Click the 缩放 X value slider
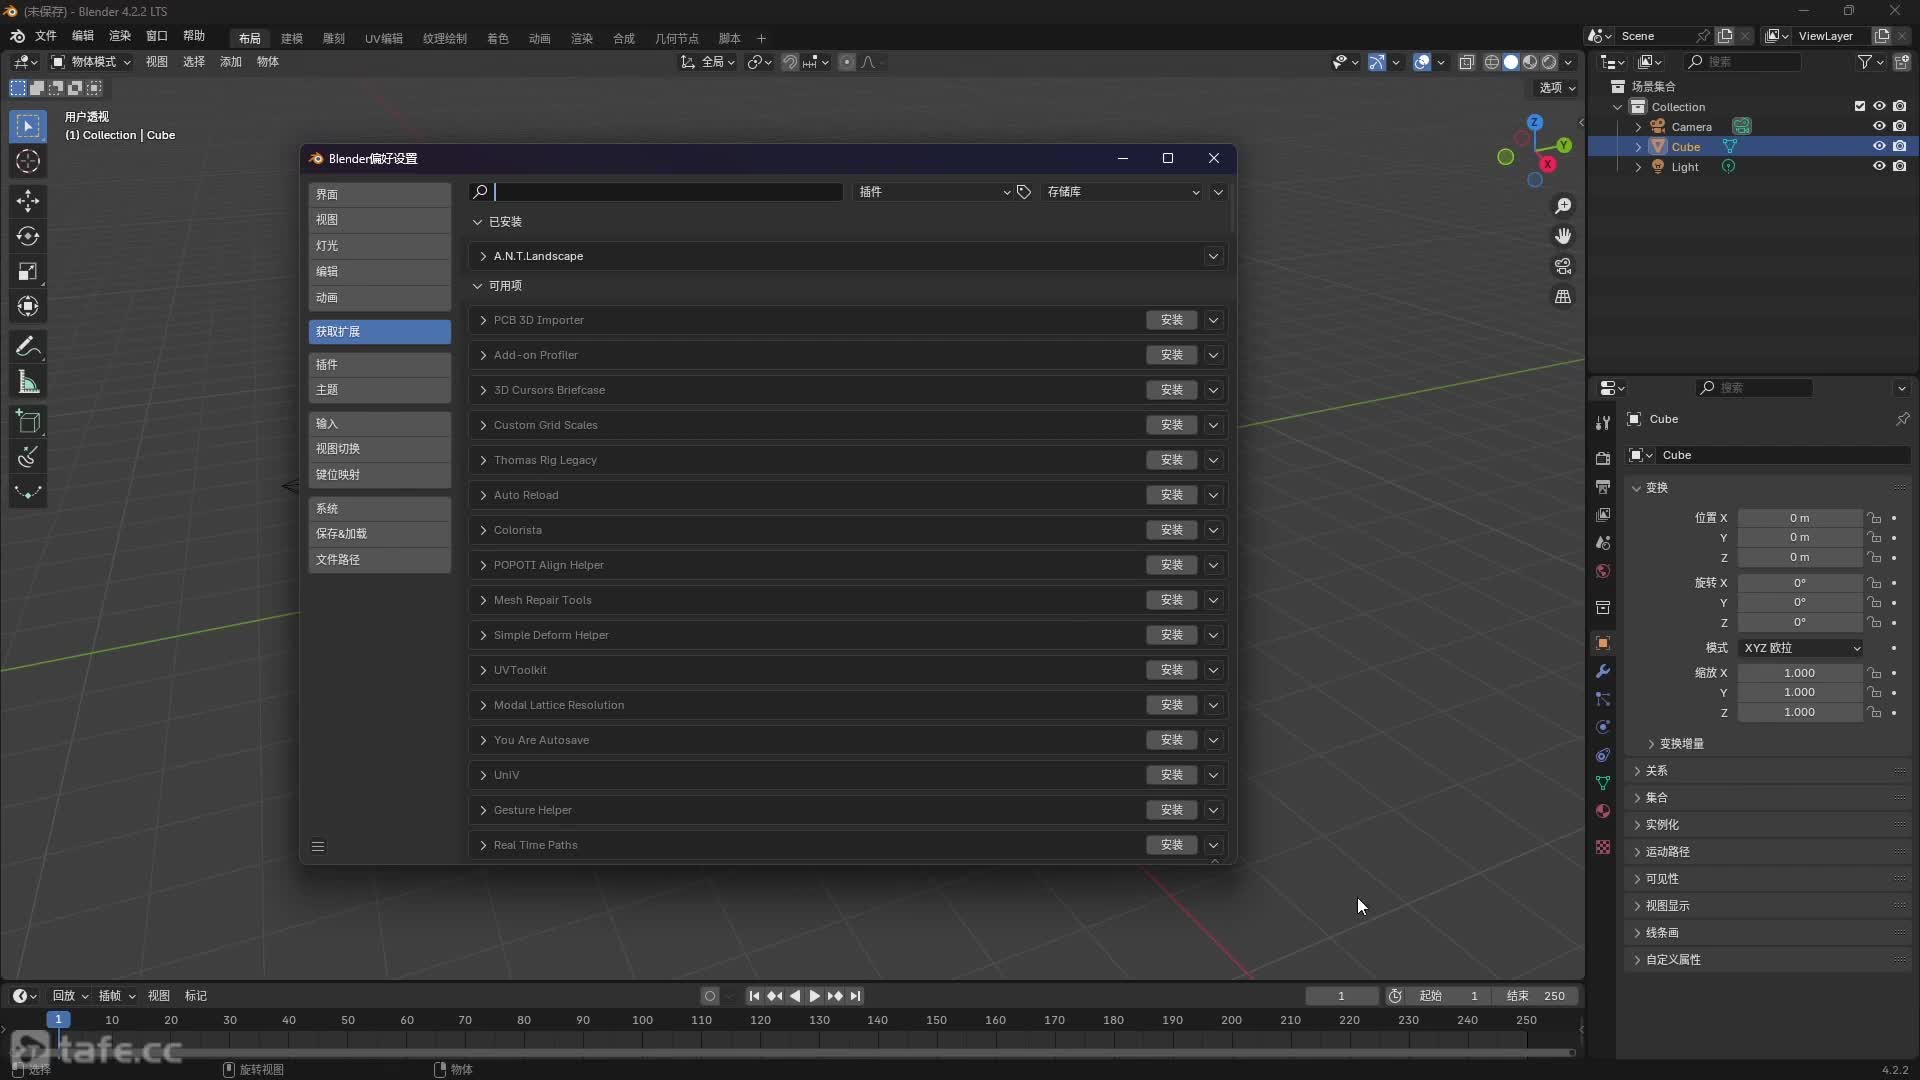 pyautogui.click(x=1799, y=673)
